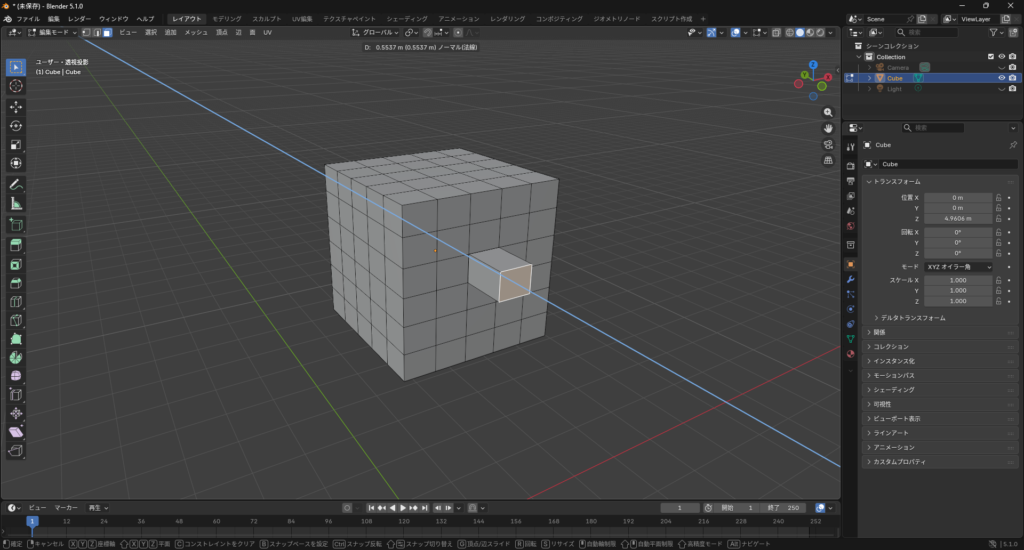Open the 編集モード mode dropdown

[x=55, y=32]
